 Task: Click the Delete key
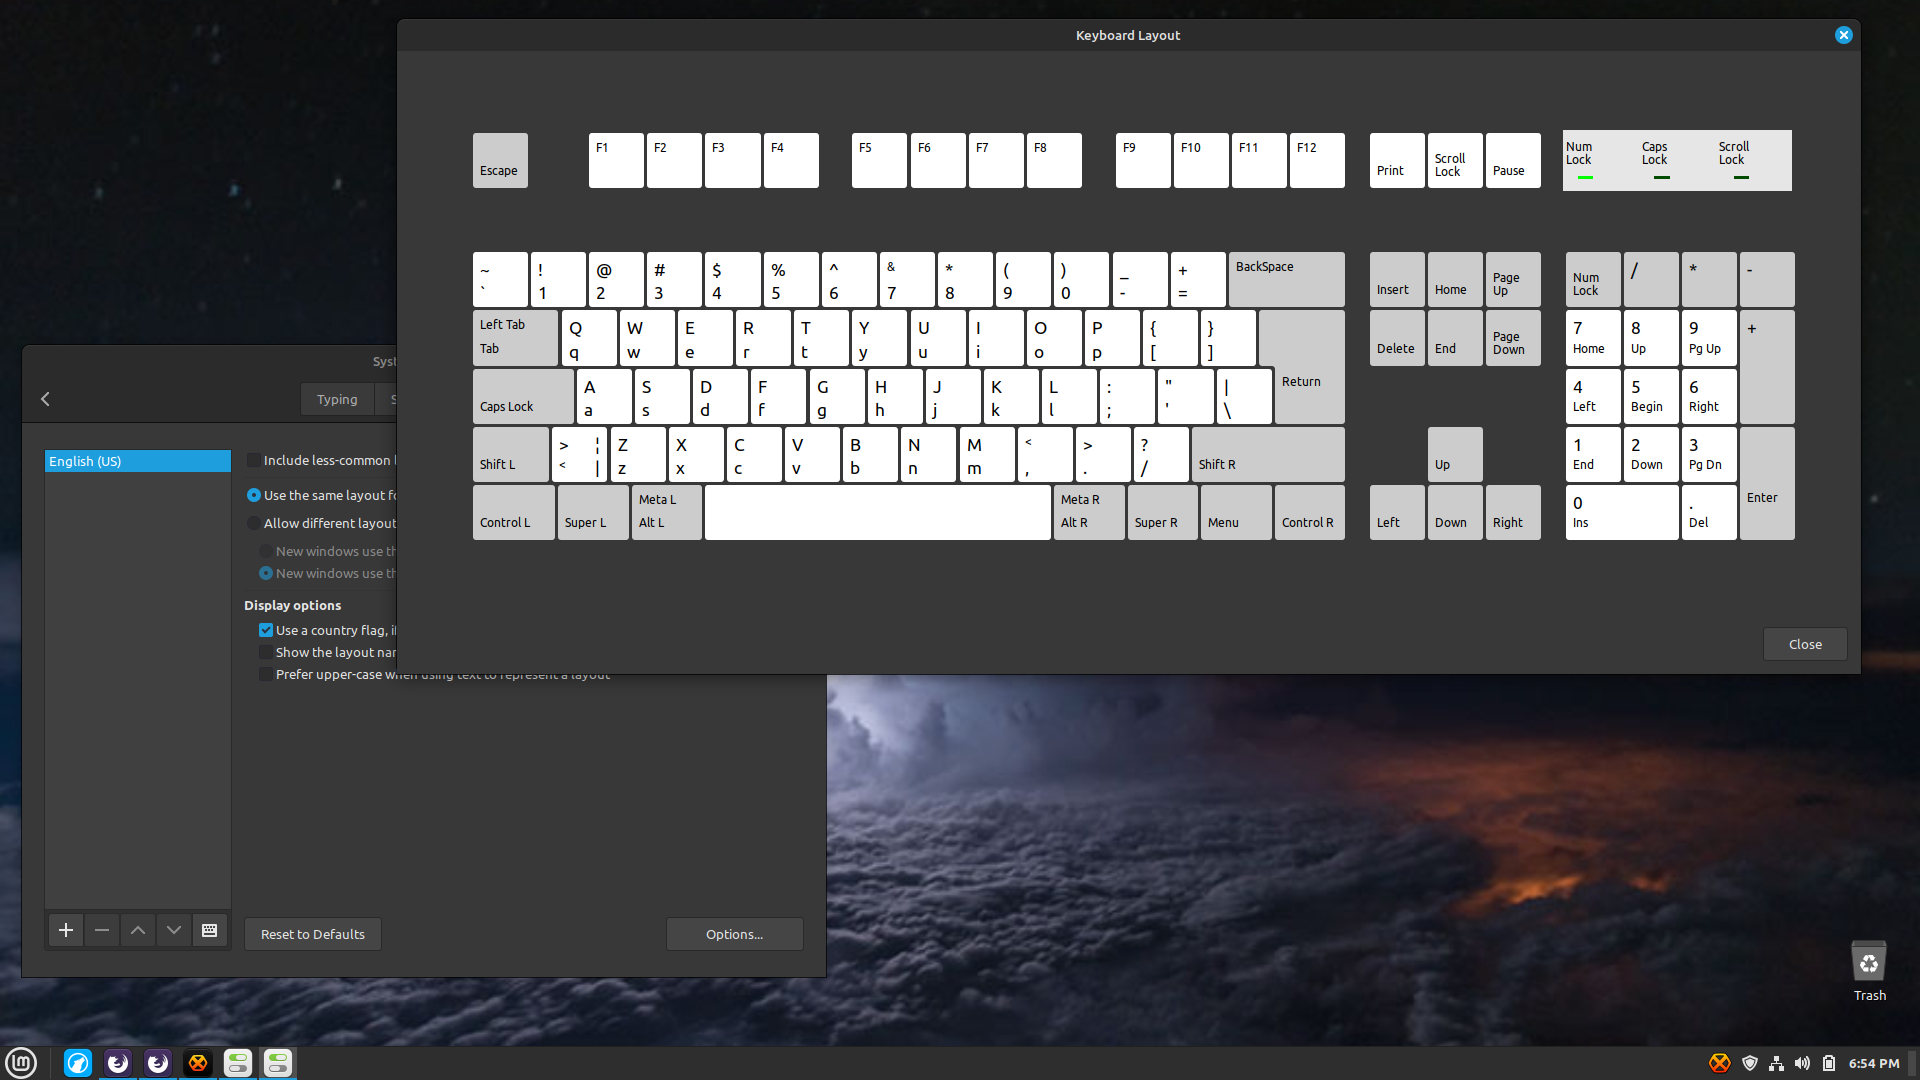[1397, 338]
